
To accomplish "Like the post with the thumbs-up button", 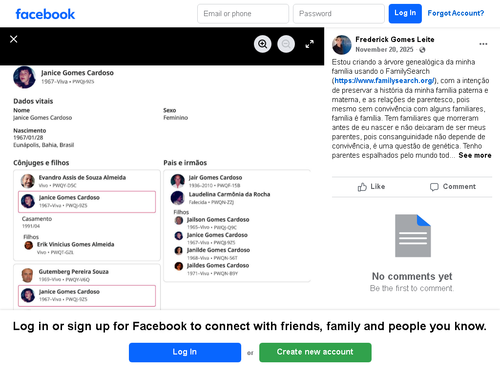I will pos(371,187).
